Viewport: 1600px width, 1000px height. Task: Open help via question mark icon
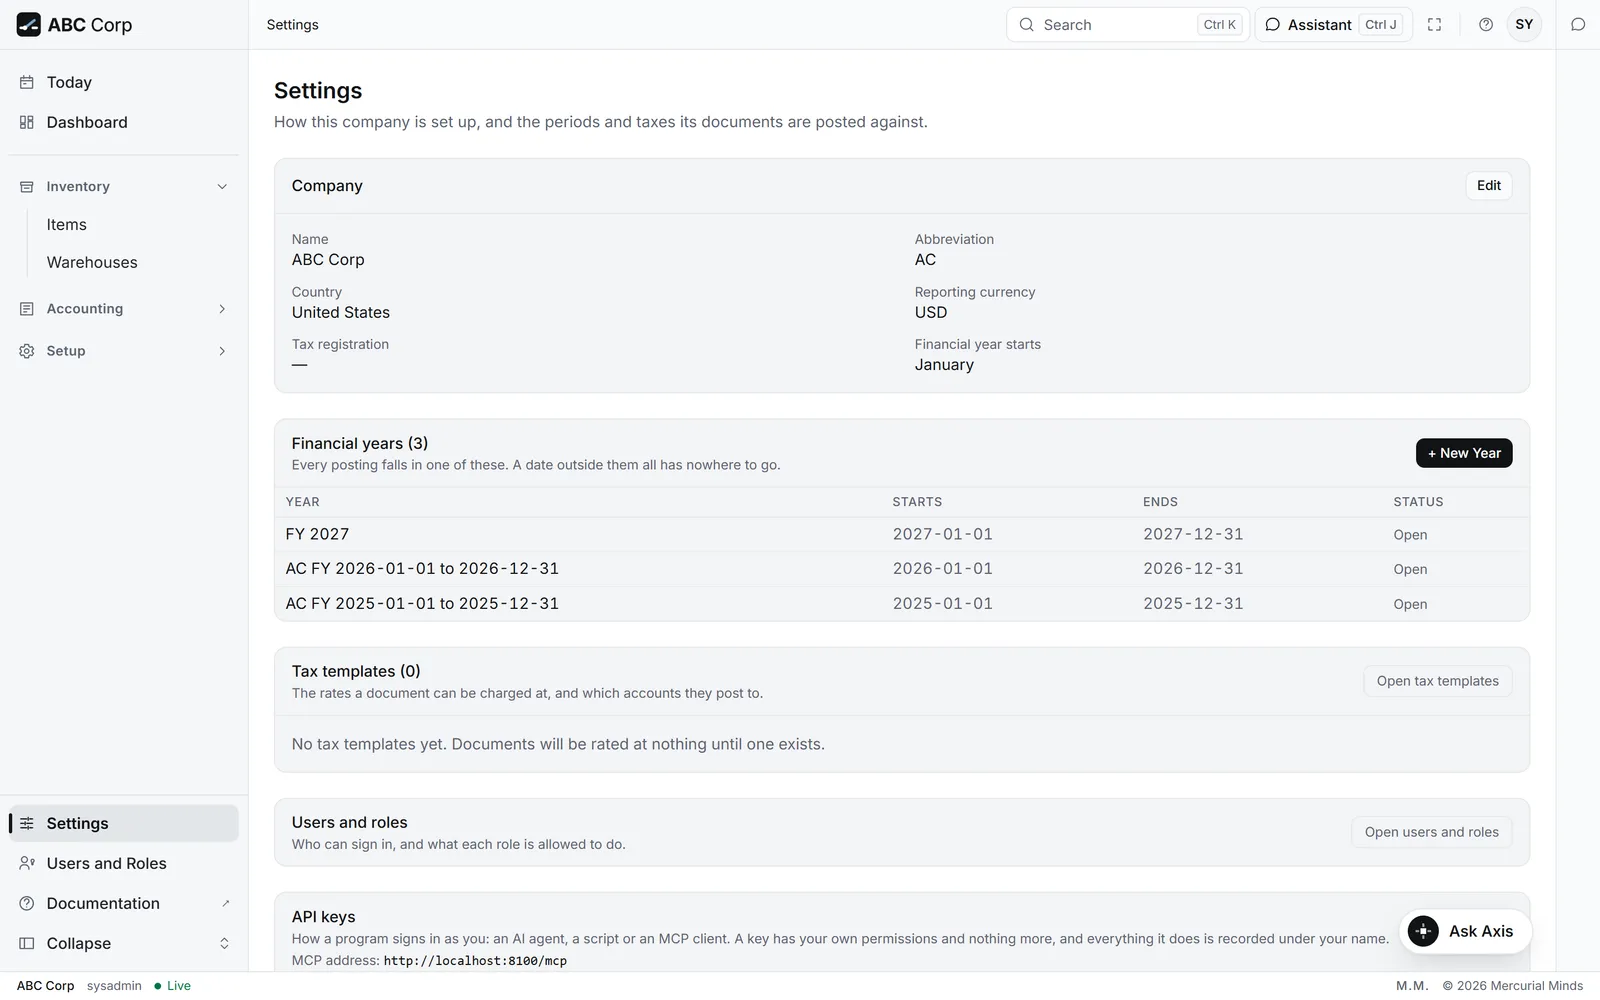[1486, 25]
